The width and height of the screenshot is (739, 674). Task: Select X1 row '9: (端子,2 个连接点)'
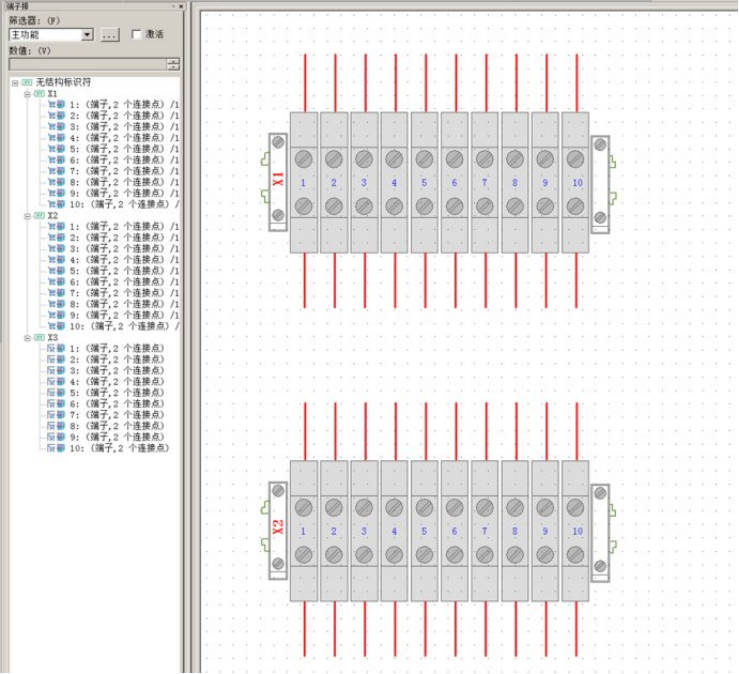124,193
